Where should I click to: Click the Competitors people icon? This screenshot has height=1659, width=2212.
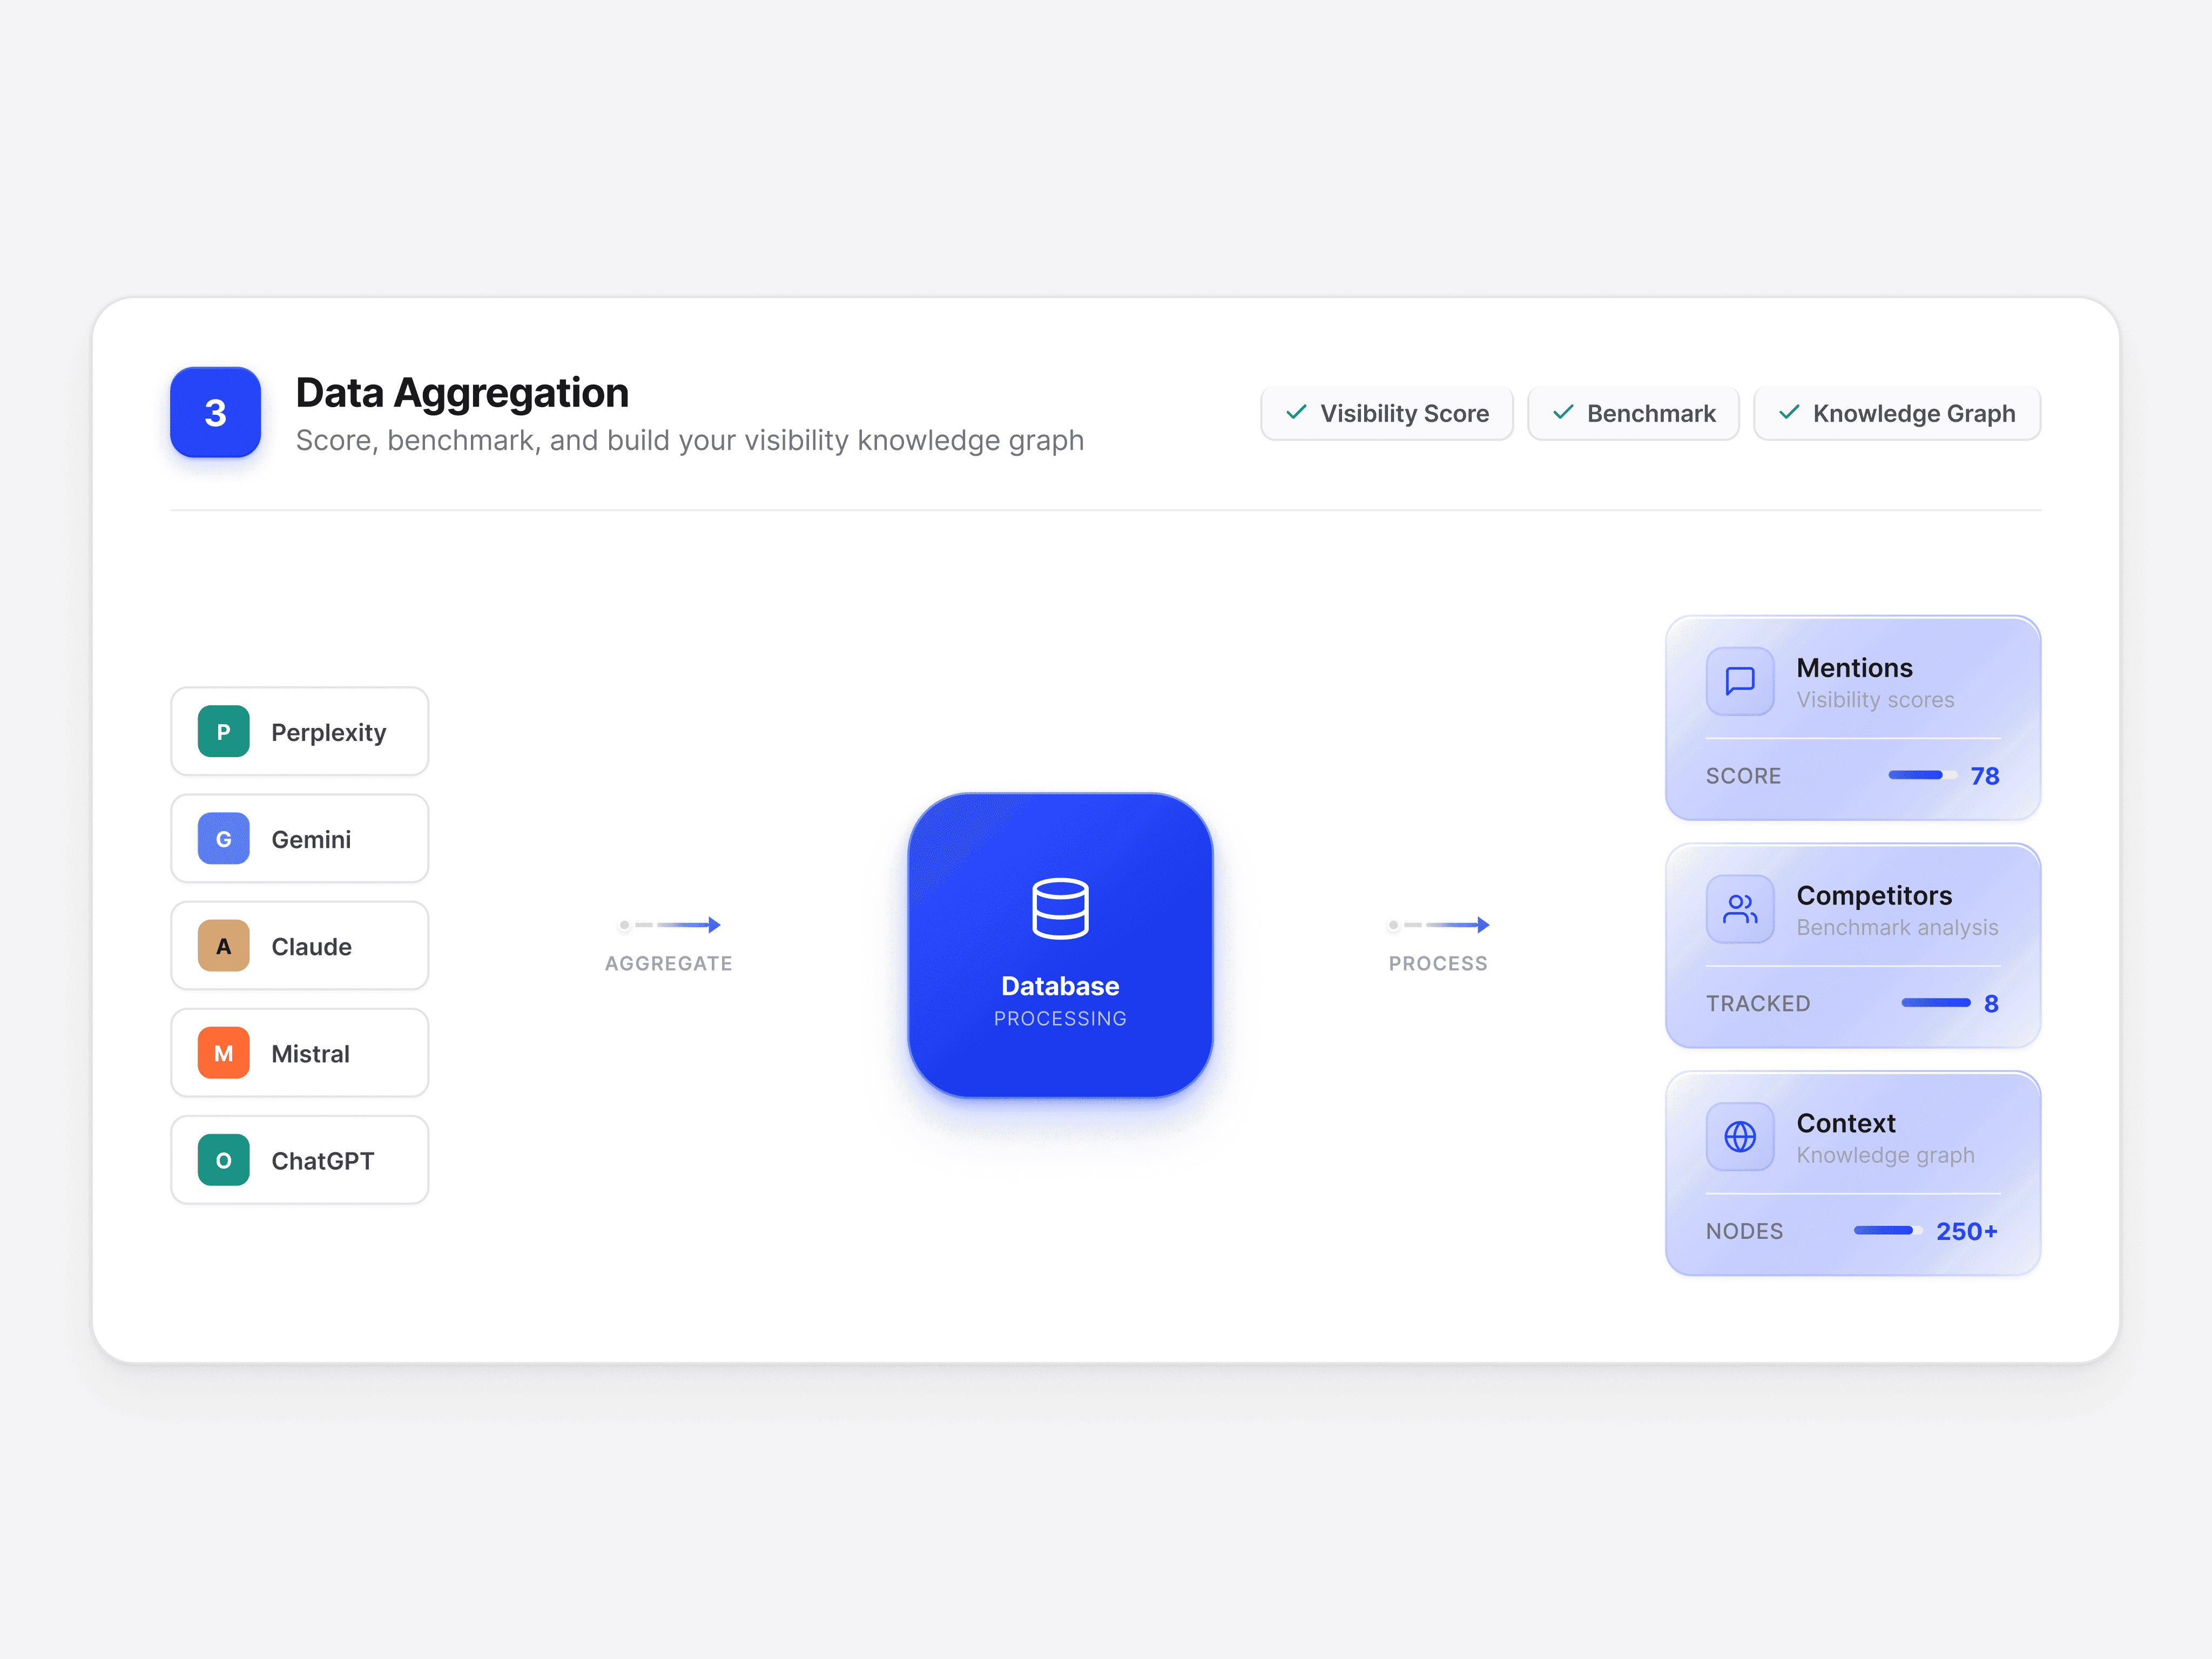tap(1739, 909)
